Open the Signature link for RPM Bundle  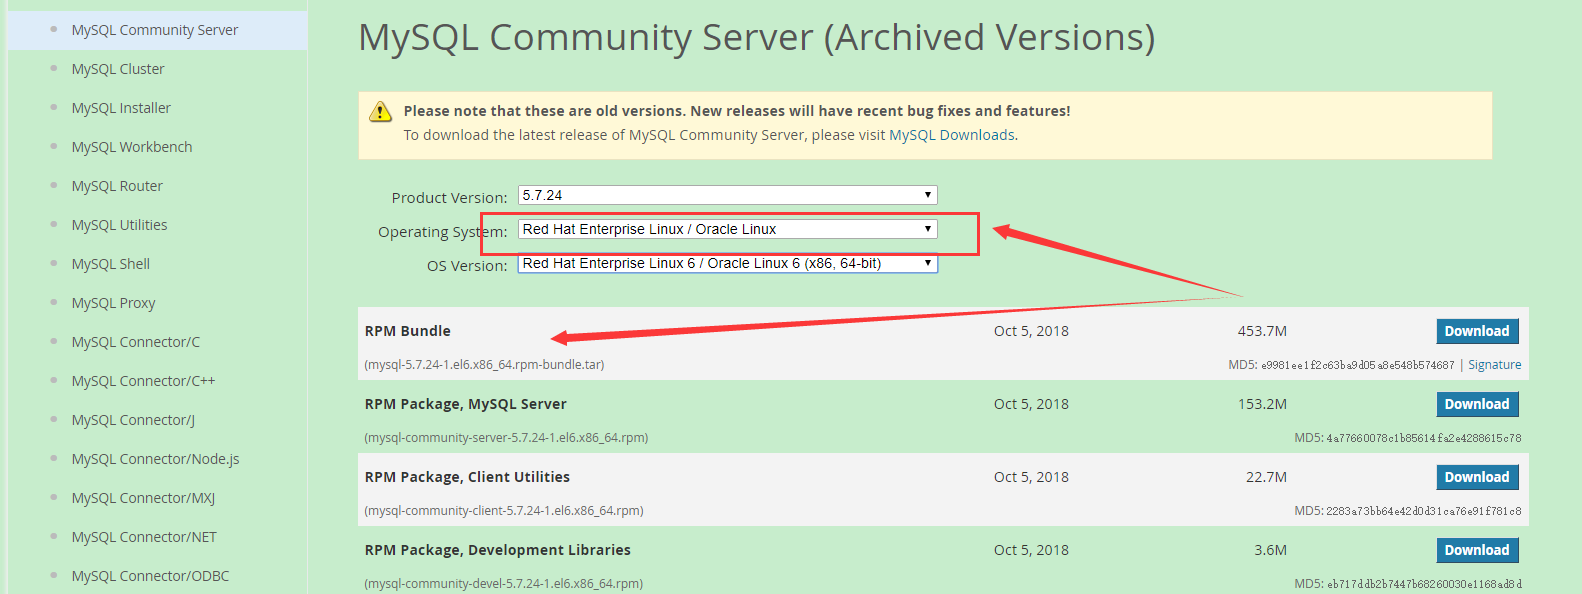[1494, 365]
